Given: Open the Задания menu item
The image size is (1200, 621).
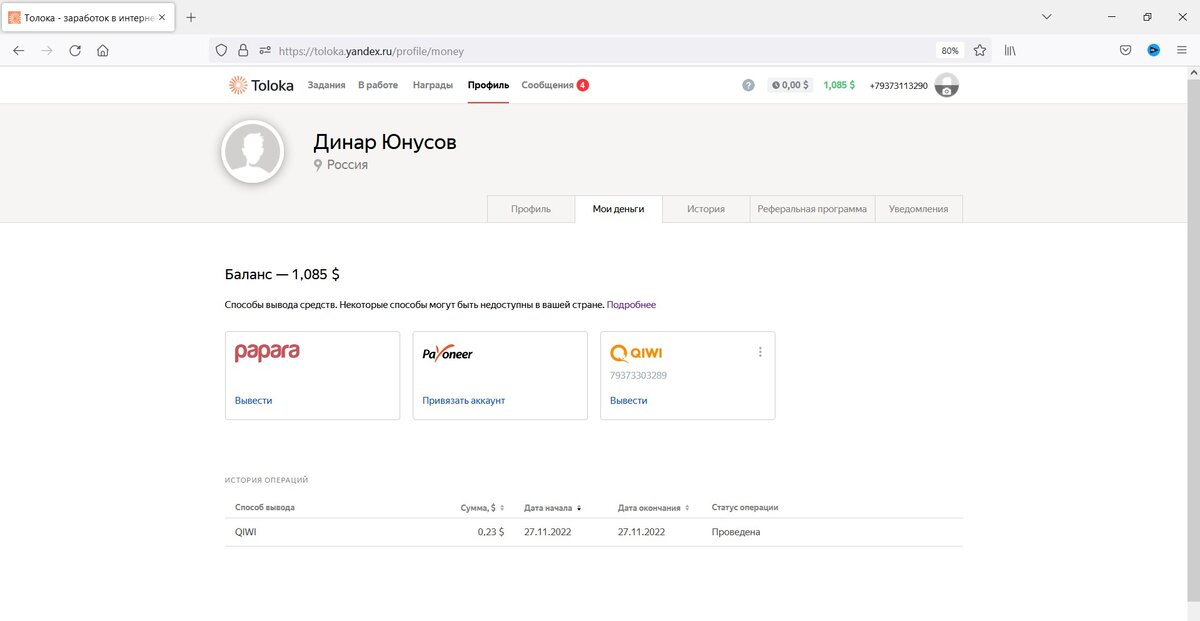Looking at the screenshot, I should coord(326,85).
